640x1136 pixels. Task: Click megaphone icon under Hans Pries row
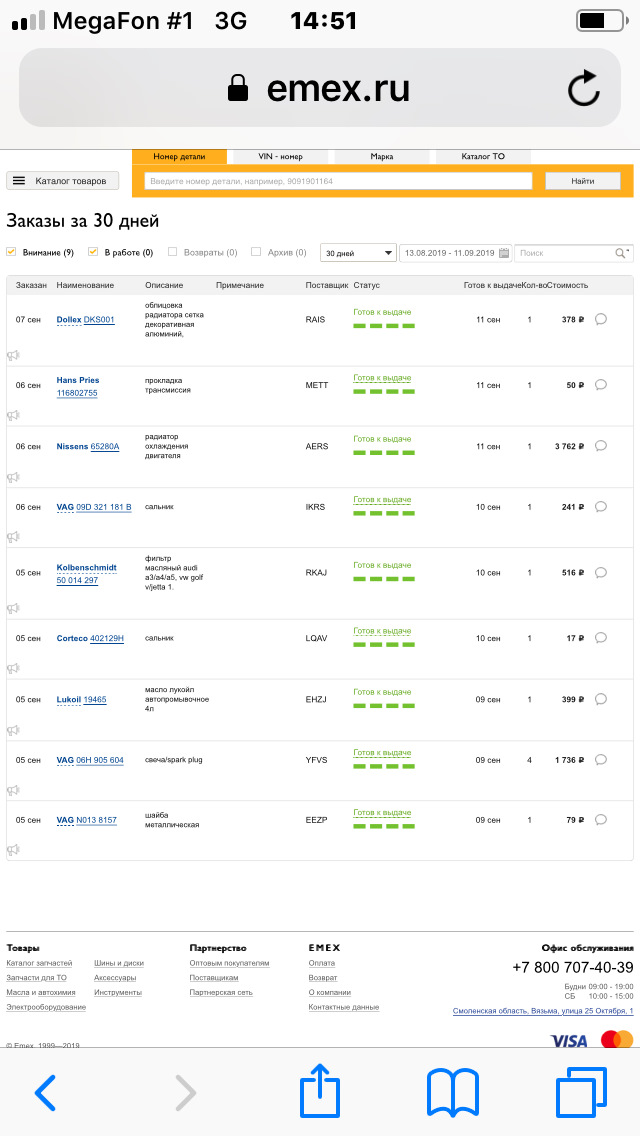[x=13, y=415]
